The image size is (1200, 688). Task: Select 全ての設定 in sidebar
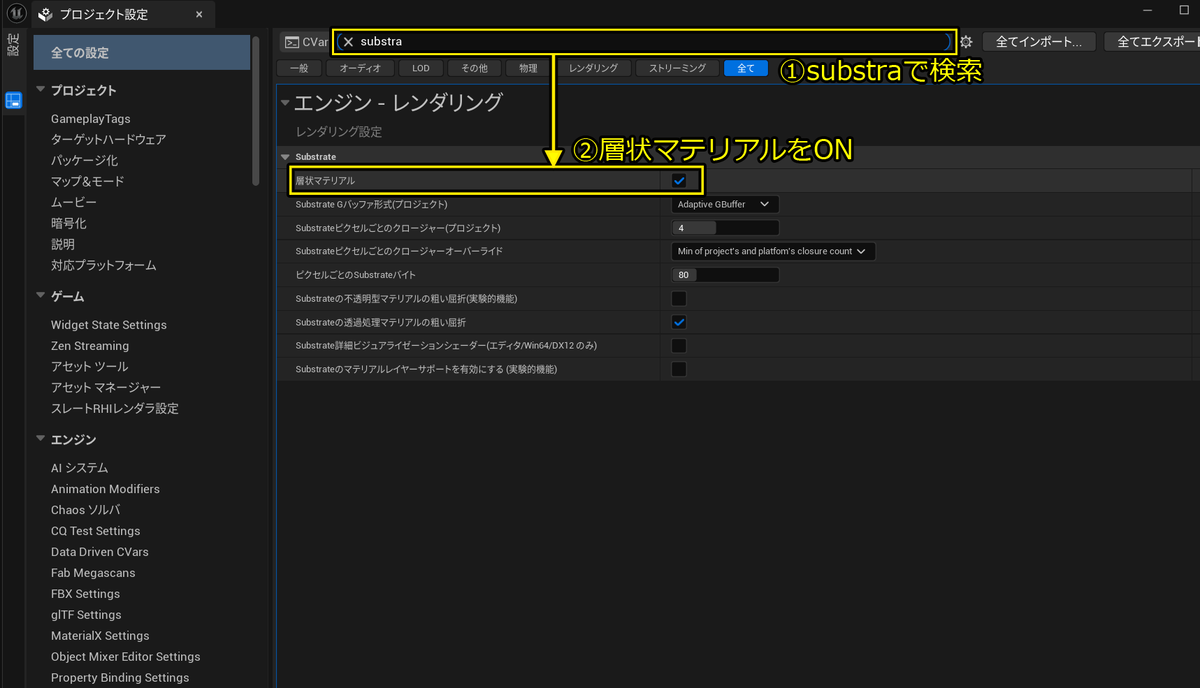[x=142, y=52]
